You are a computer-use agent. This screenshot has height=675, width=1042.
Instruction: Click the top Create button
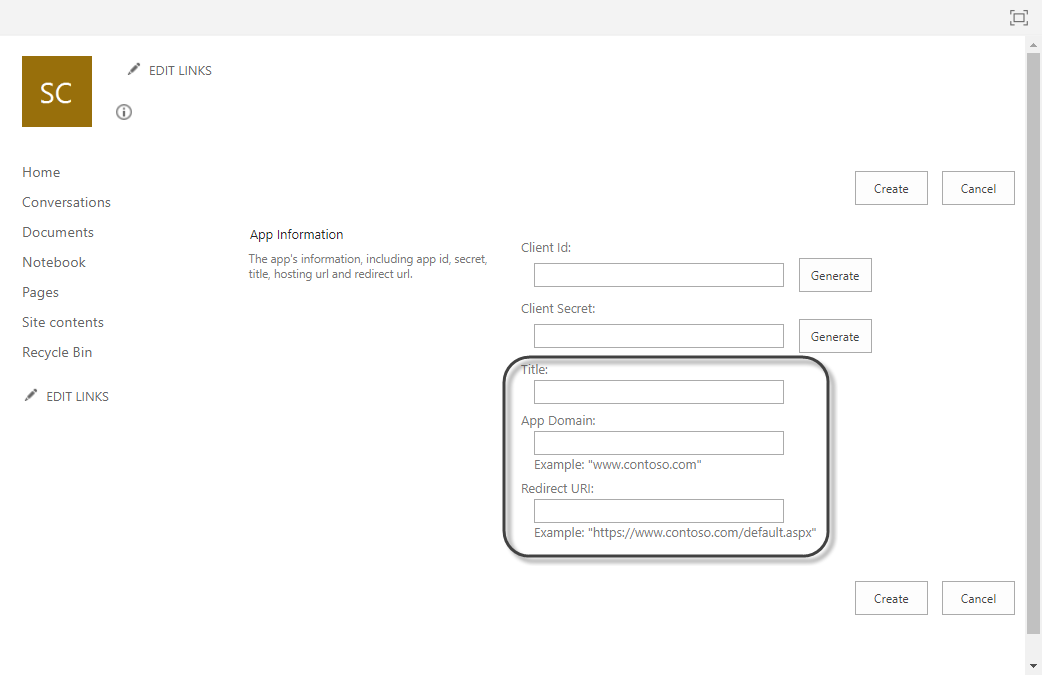click(x=891, y=188)
